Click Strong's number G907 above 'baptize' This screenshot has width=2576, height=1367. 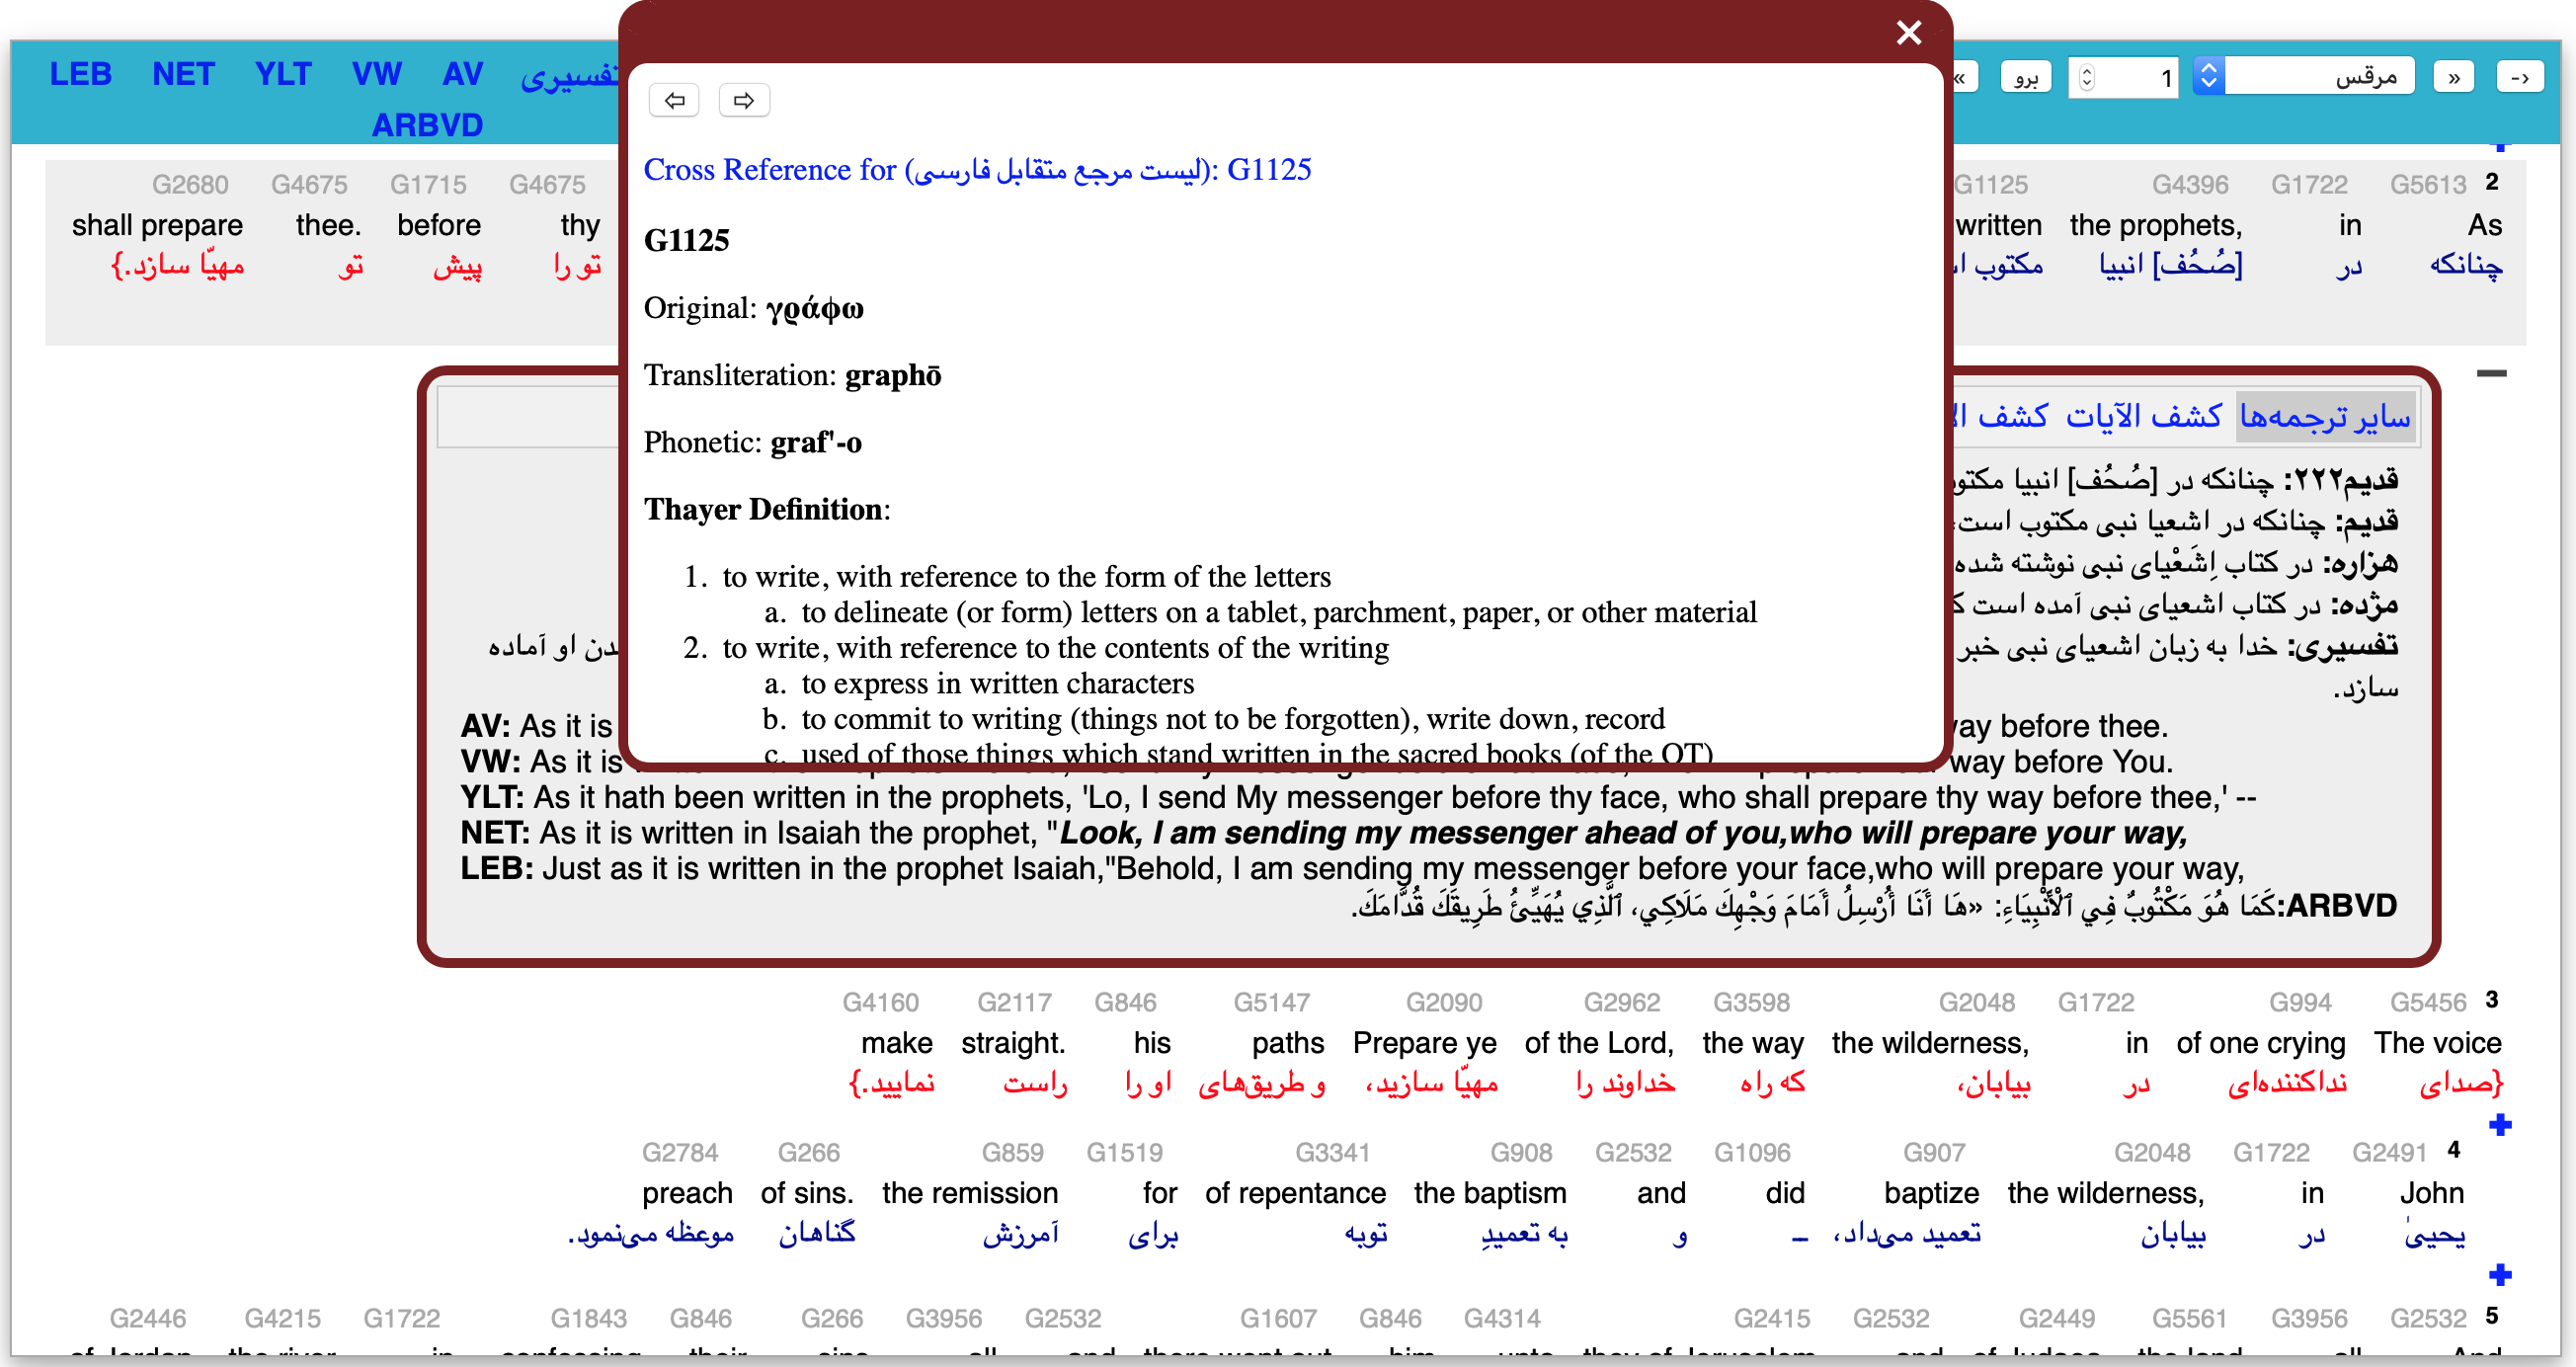click(1934, 1153)
